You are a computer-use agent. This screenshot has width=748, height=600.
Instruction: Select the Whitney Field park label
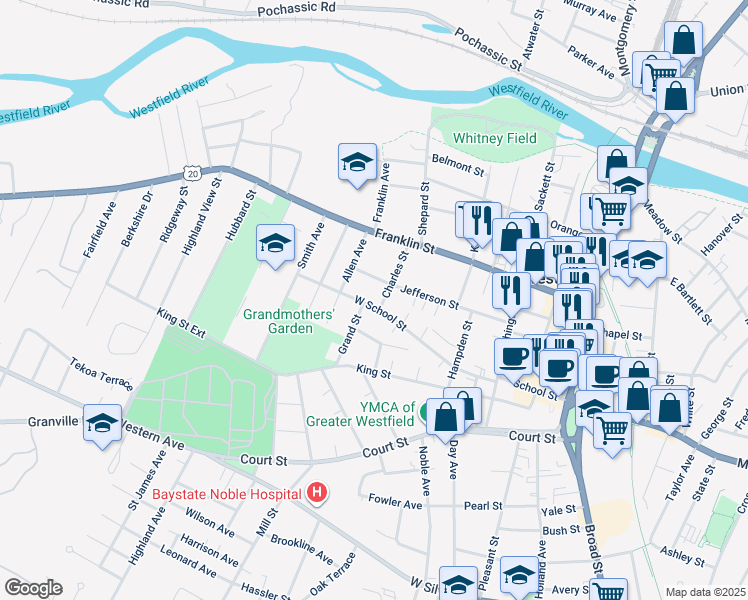click(x=495, y=138)
